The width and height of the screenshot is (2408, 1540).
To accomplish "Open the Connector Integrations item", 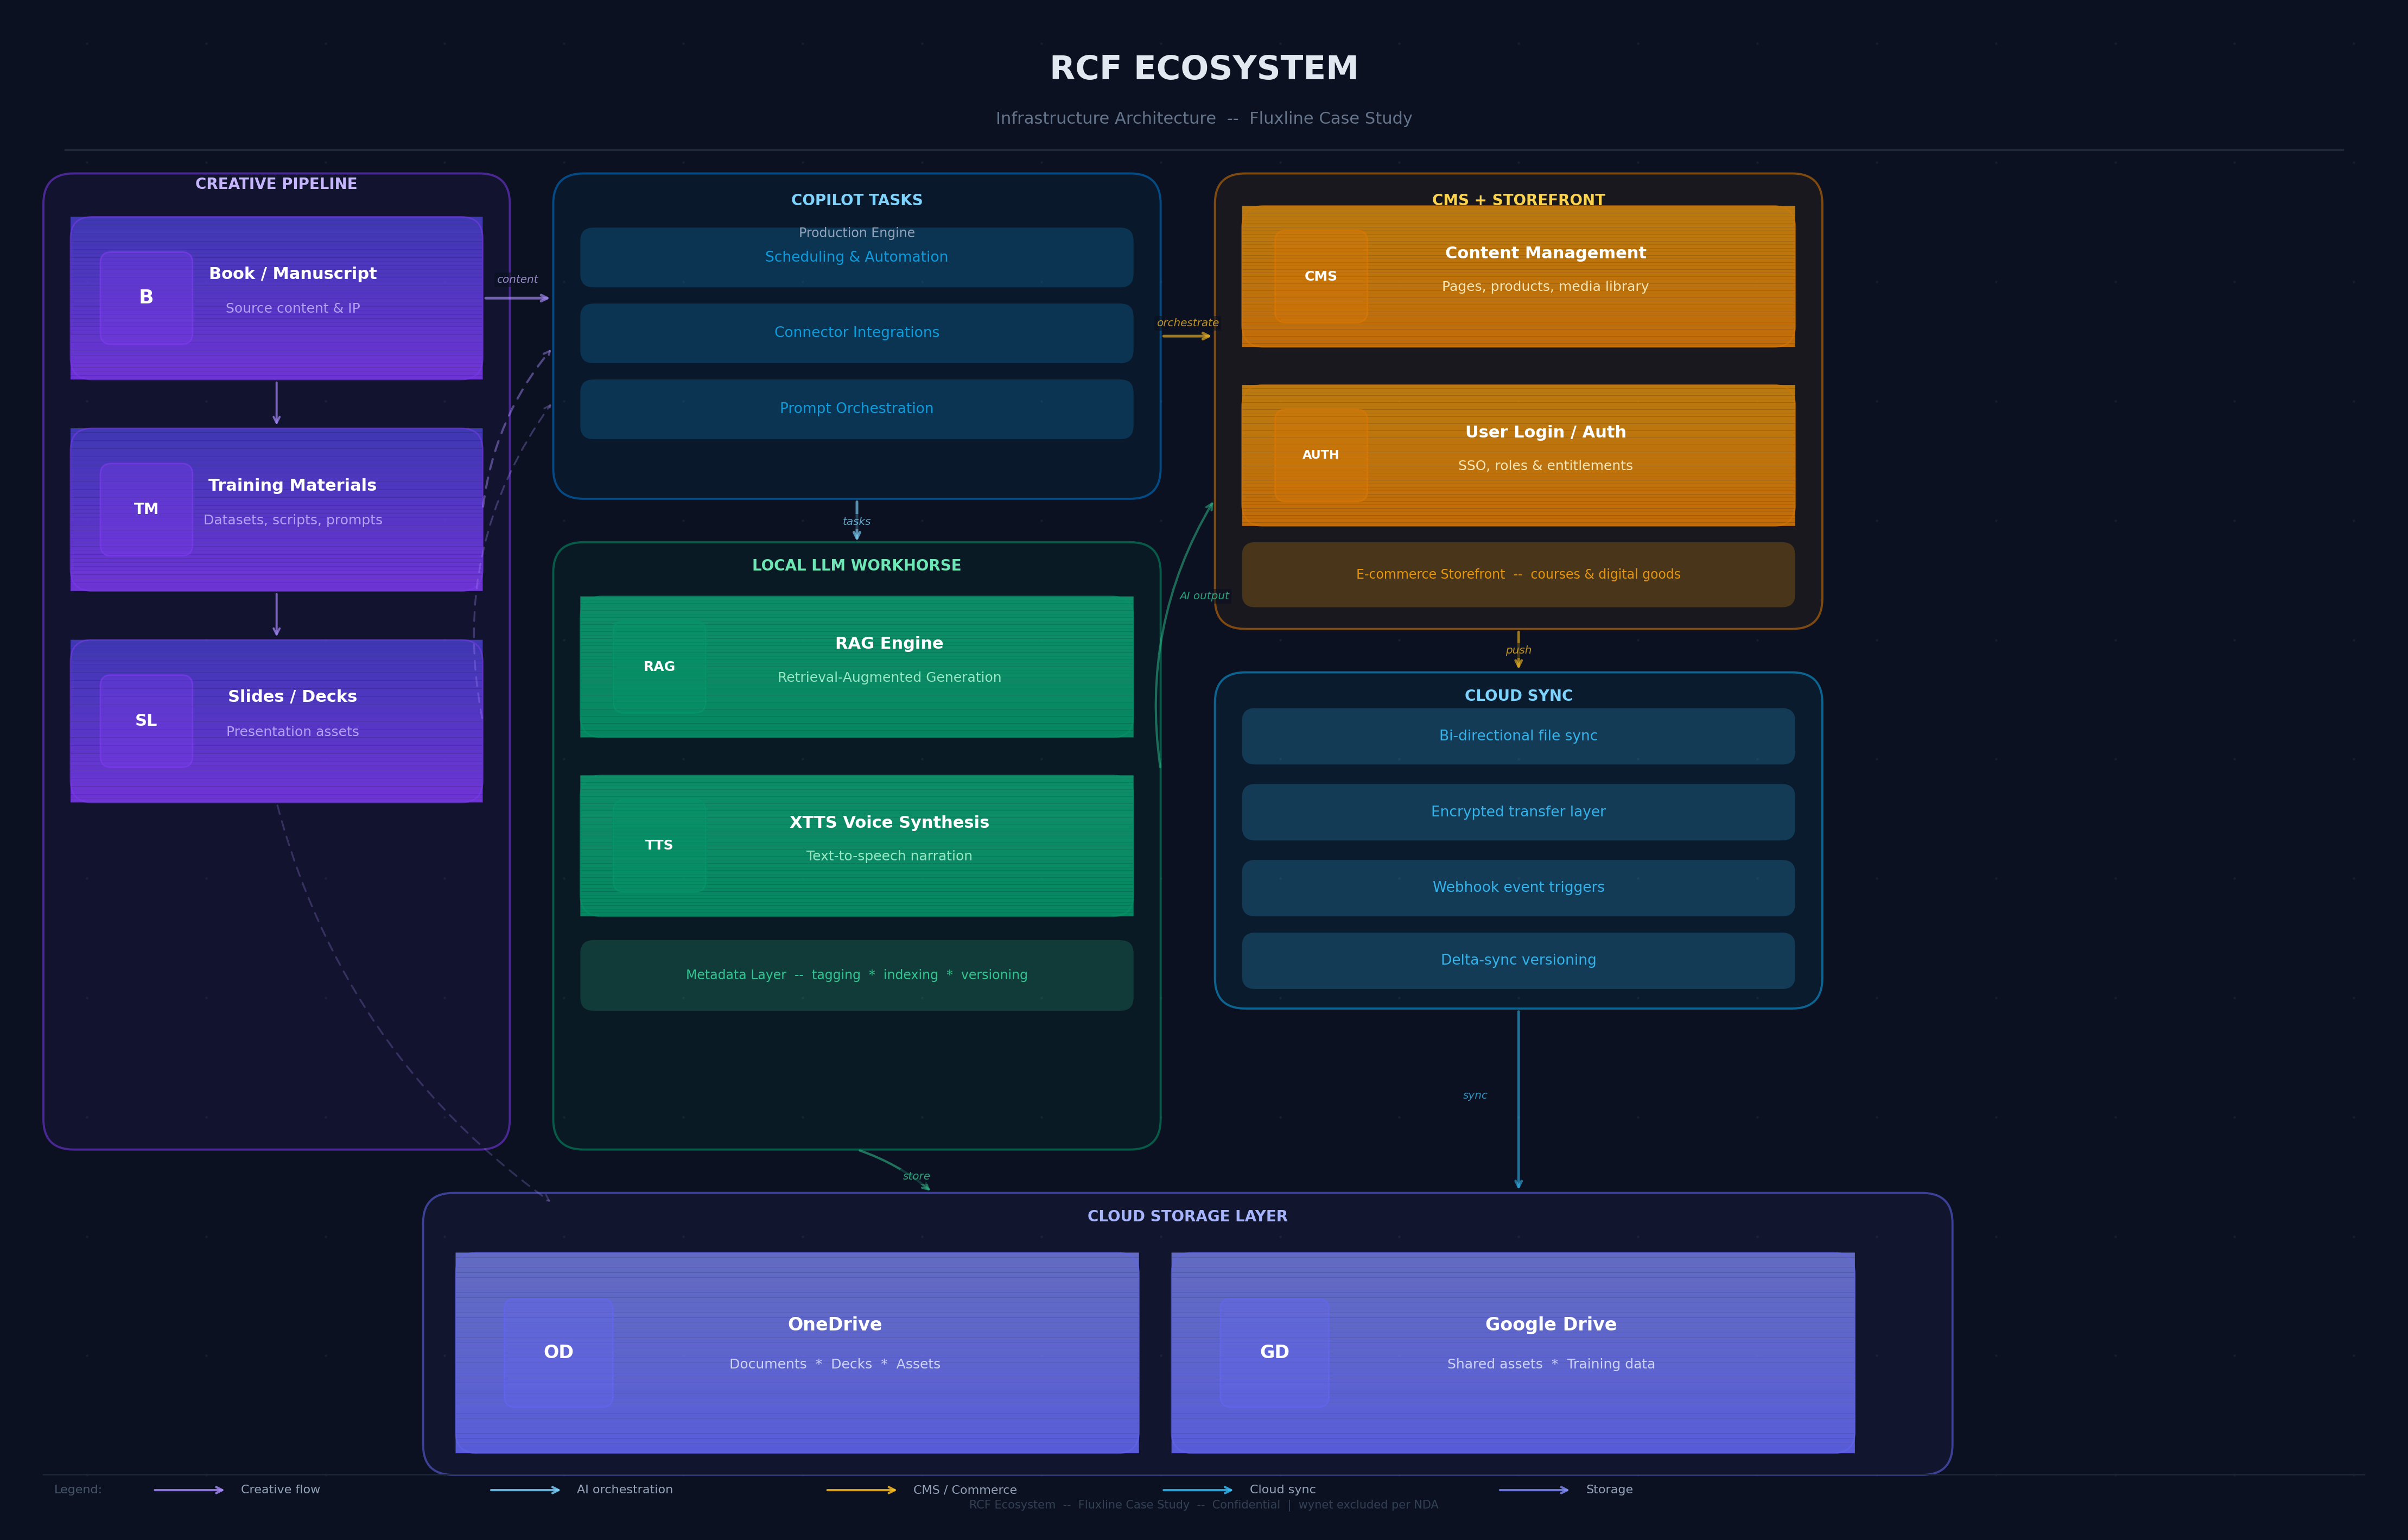I will point(856,333).
